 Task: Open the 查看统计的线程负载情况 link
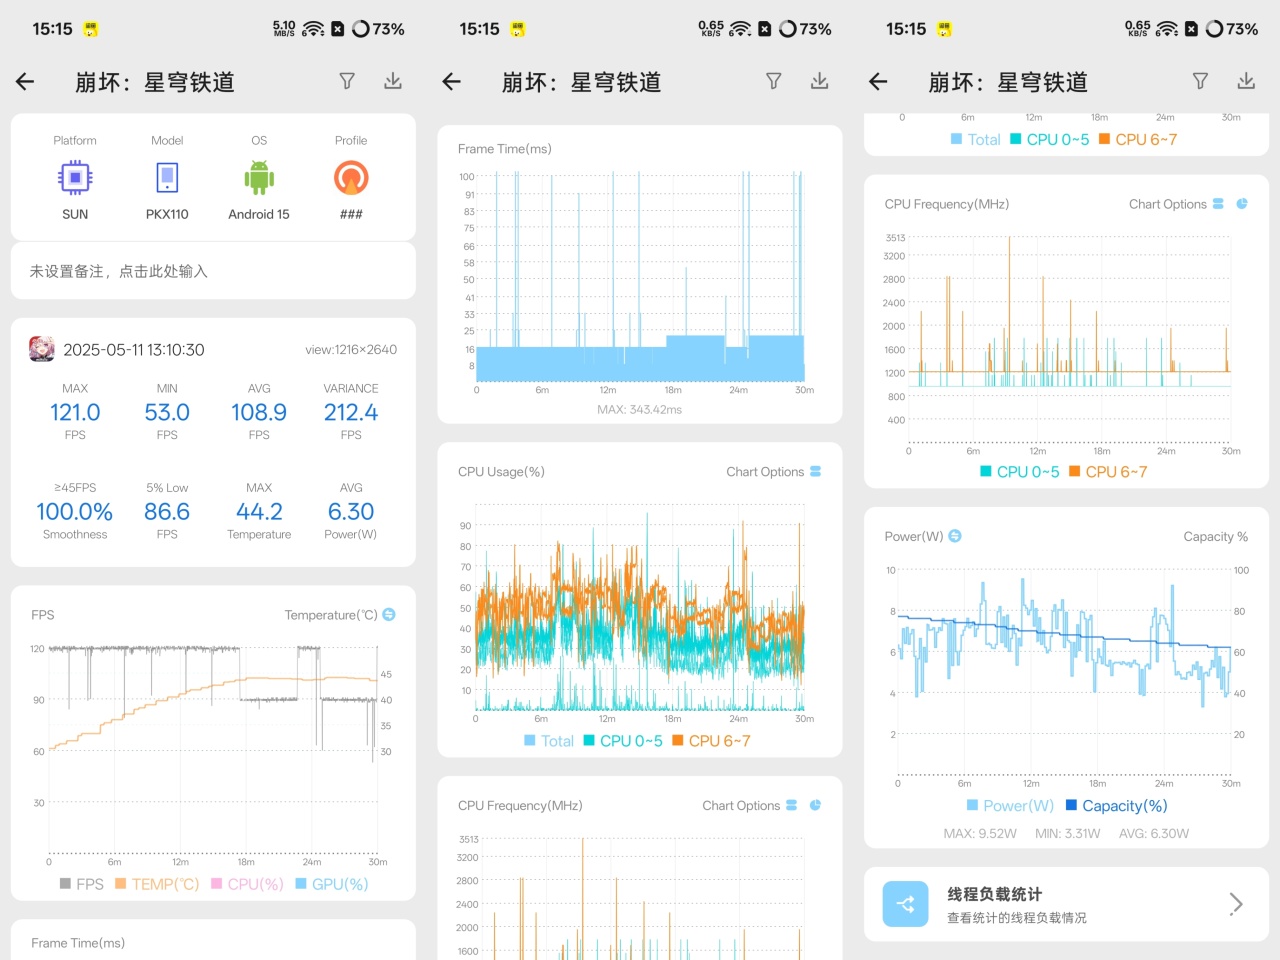click(x=1017, y=918)
